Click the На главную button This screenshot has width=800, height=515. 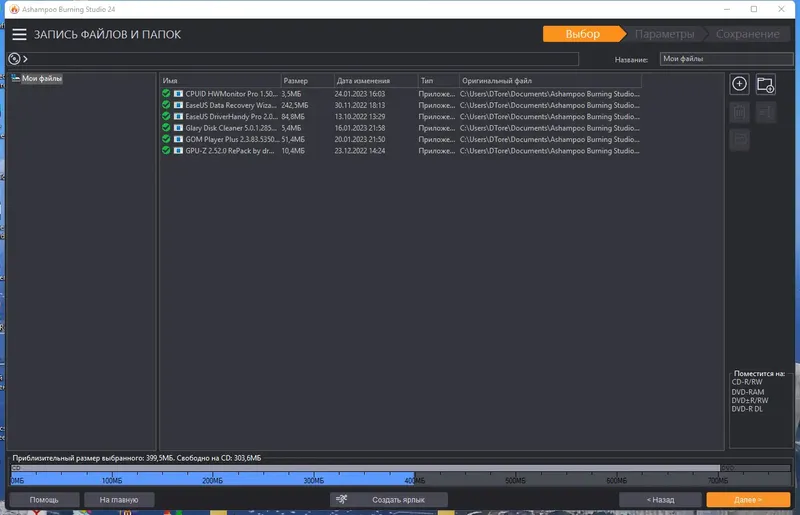click(119, 500)
